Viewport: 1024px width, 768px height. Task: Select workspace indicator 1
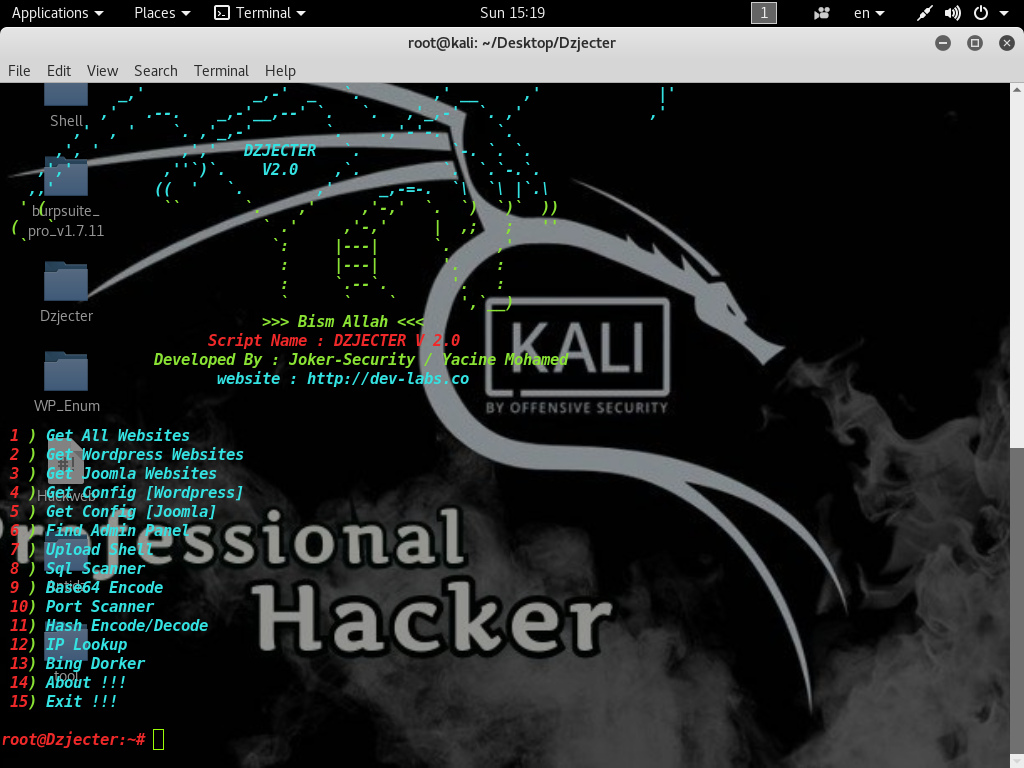763,13
